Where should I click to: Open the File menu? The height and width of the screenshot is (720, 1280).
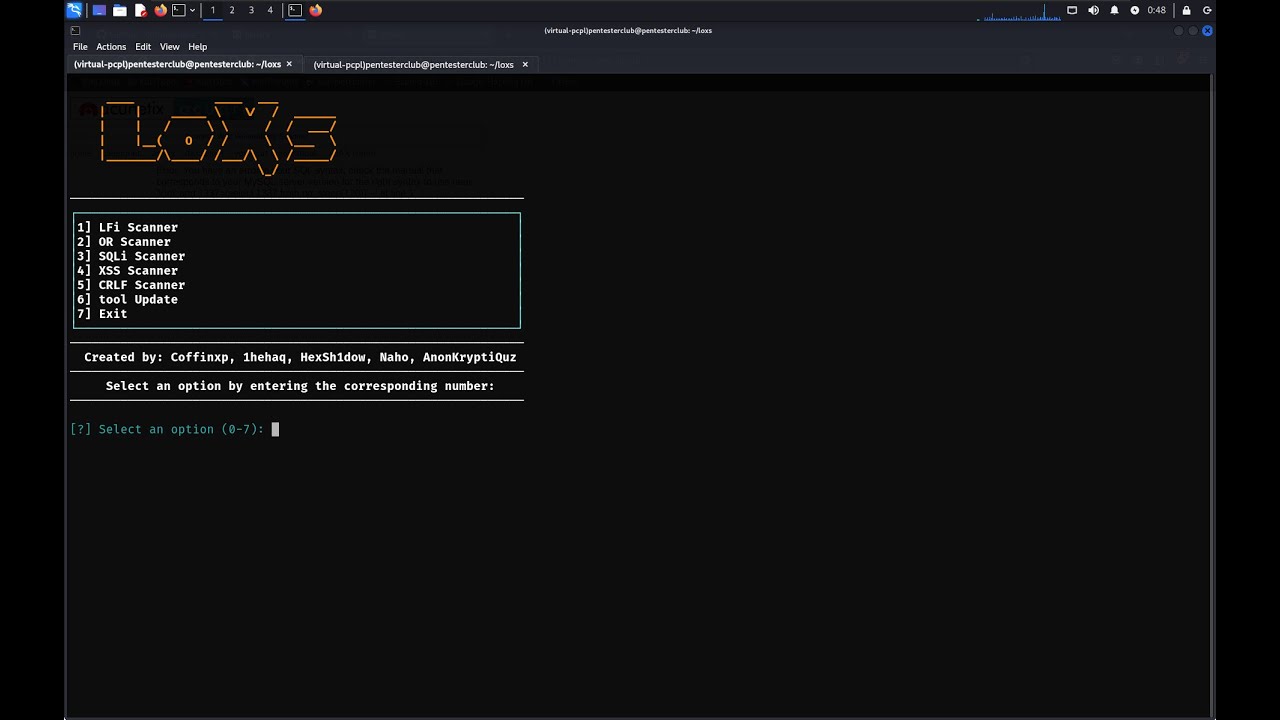click(x=80, y=47)
